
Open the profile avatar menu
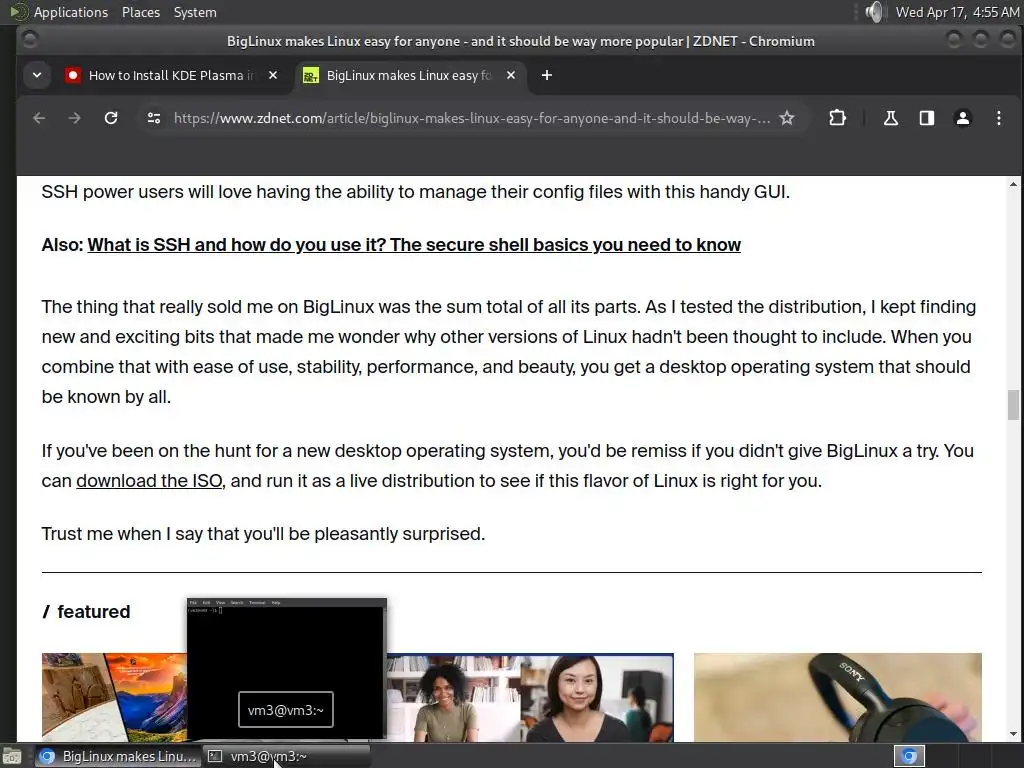[963, 118]
